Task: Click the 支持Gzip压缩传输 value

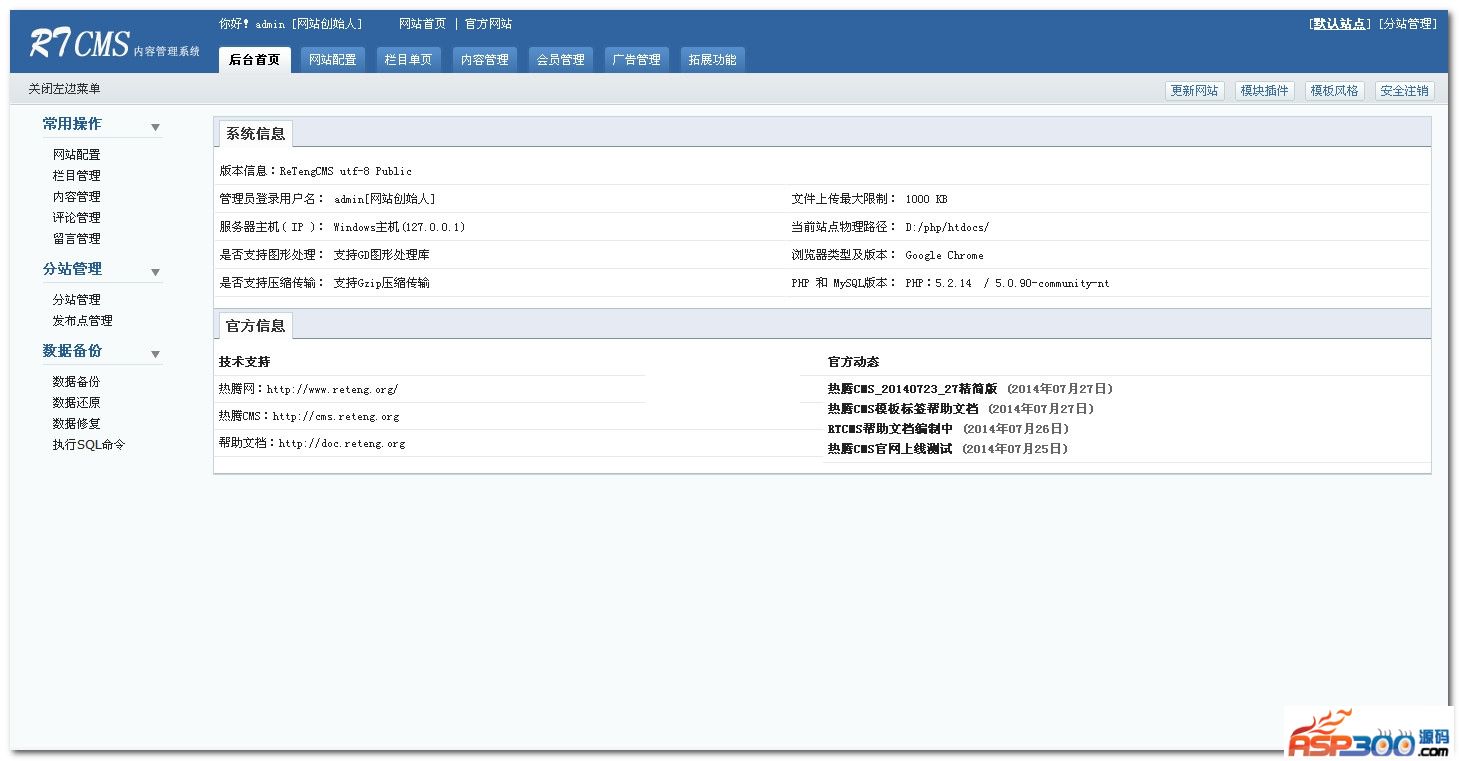Action: [x=381, y=283]
